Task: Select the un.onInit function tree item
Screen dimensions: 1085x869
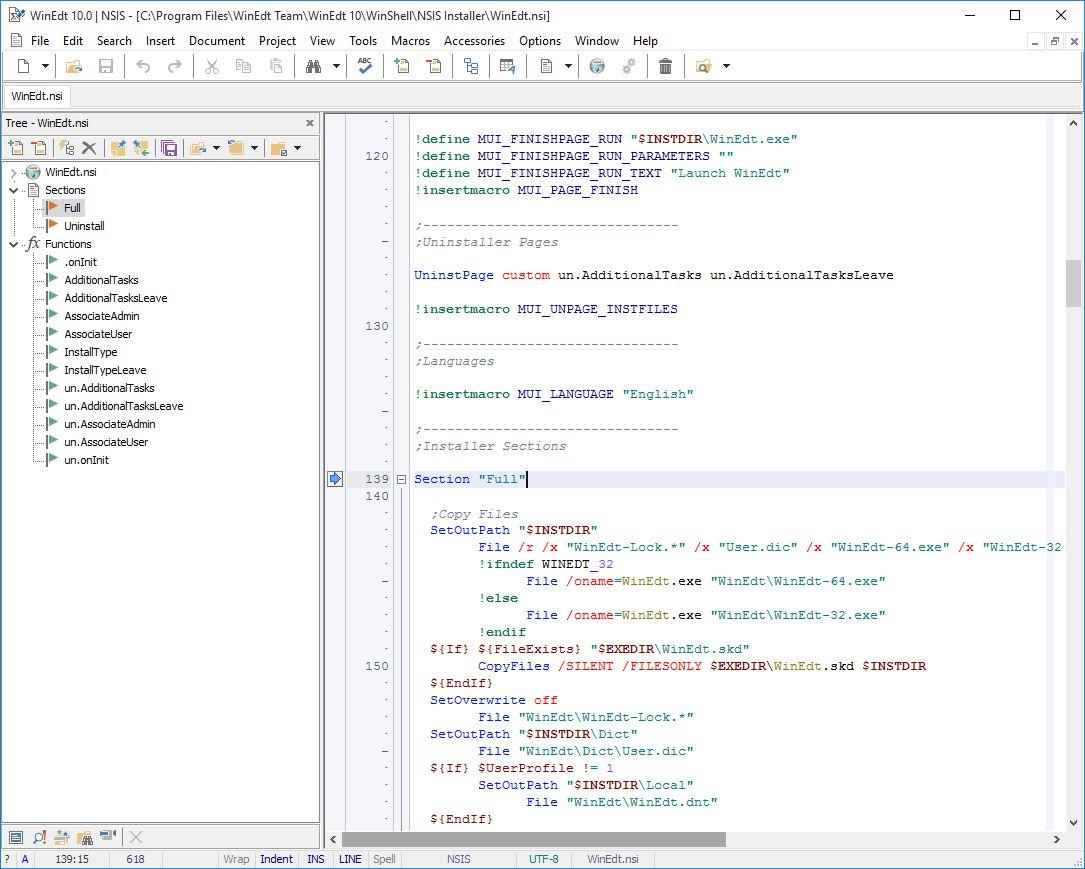Action: click(x=86, y=460)
